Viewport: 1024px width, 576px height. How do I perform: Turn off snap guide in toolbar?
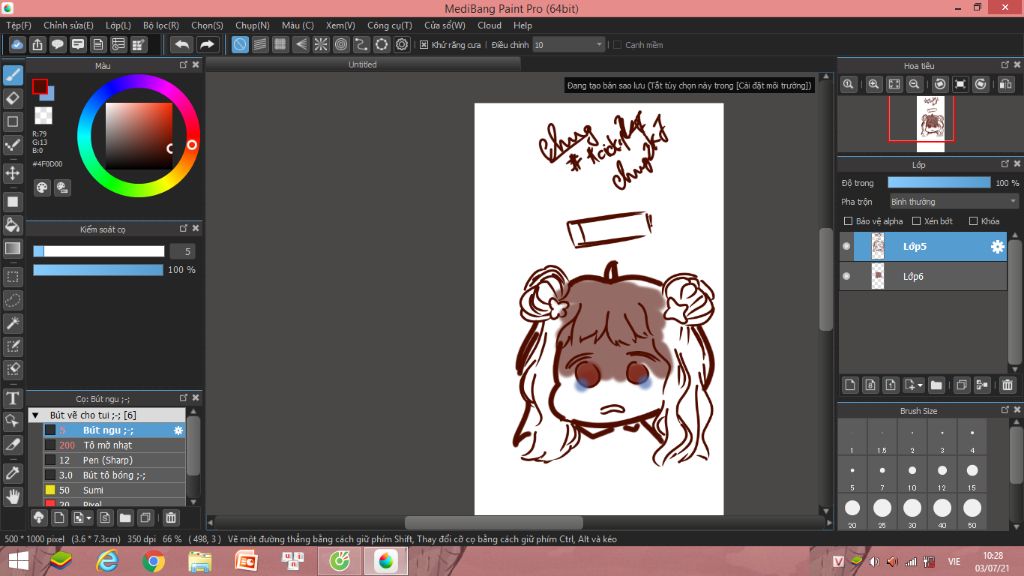240,44
